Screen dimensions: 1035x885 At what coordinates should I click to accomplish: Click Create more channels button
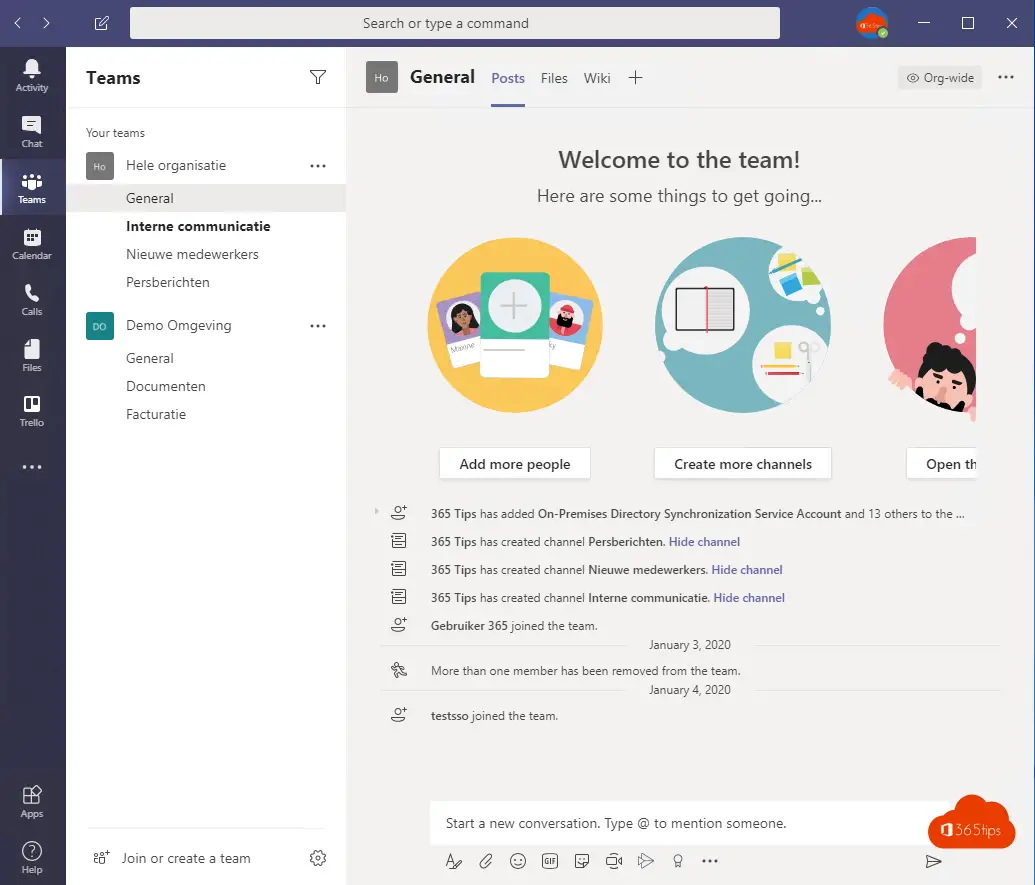pos(743,464)
